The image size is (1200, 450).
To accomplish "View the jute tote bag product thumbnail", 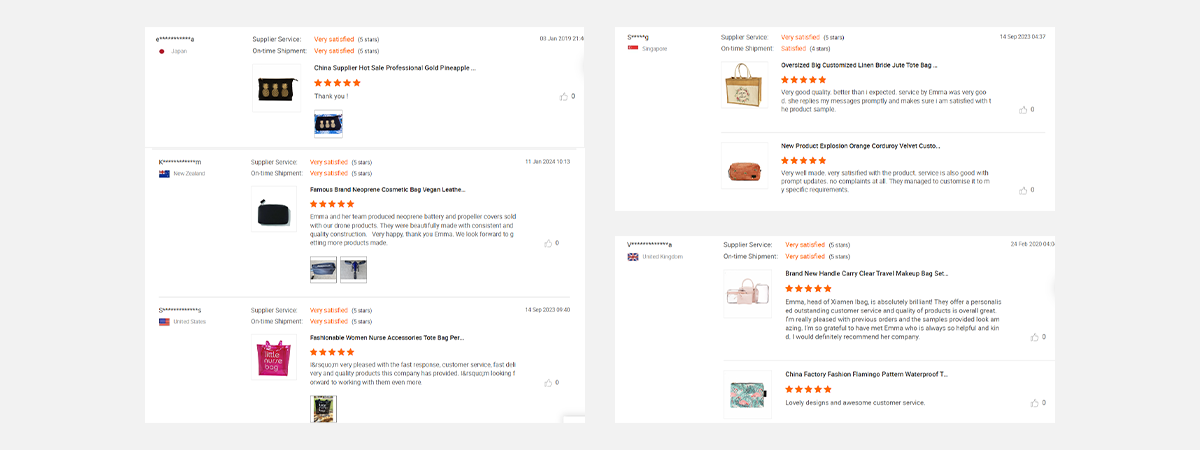I will [x=744, y=84].
